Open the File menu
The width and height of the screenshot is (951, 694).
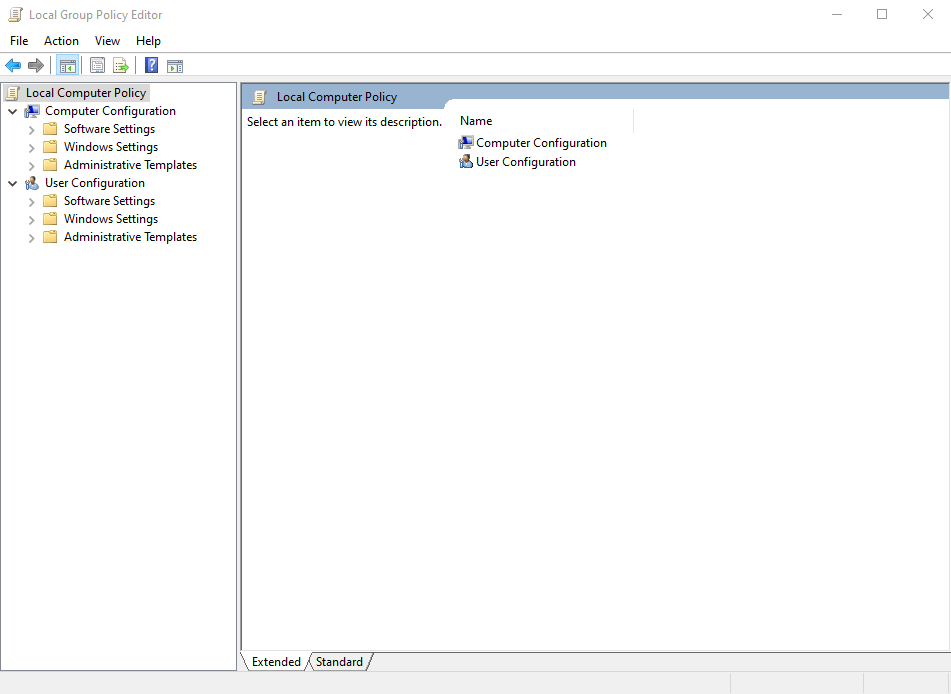click(x=19, y=41)
